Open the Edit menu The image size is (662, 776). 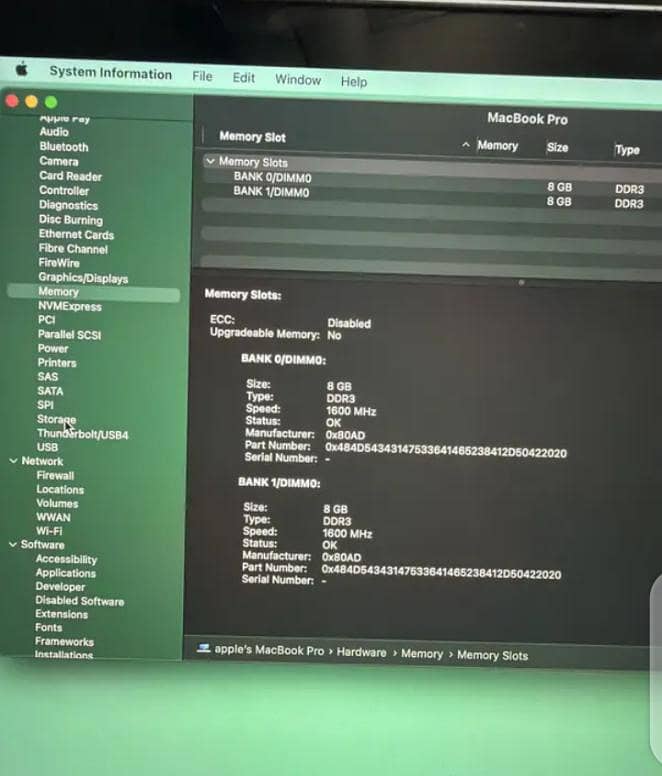[x=243, y=78]
